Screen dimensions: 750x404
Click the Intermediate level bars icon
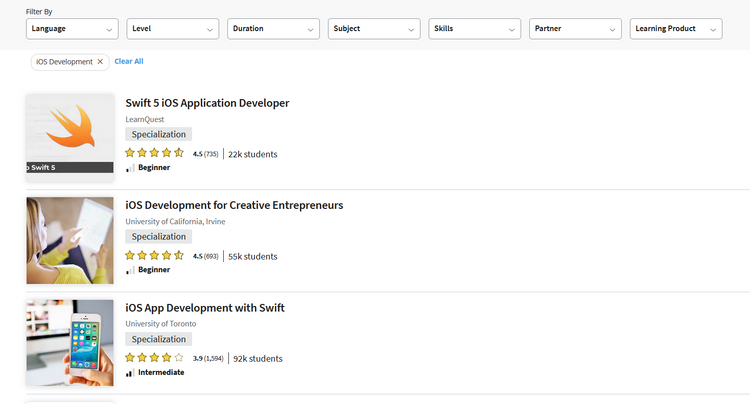[x=130, y=373]
